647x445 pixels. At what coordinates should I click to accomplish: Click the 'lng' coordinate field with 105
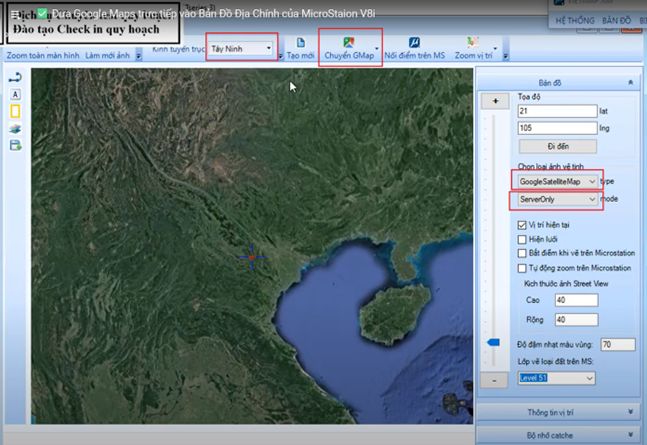(557, 128)
